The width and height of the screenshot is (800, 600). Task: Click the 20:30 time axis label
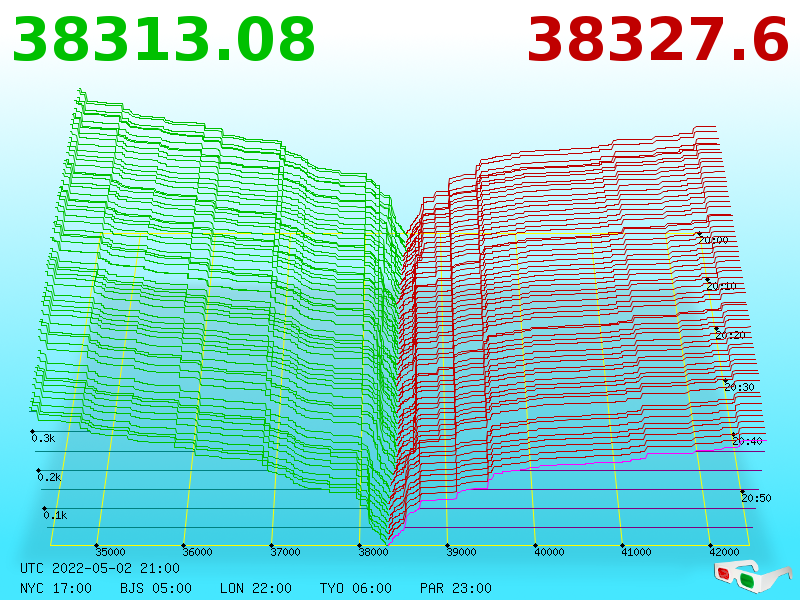[739, 387]
